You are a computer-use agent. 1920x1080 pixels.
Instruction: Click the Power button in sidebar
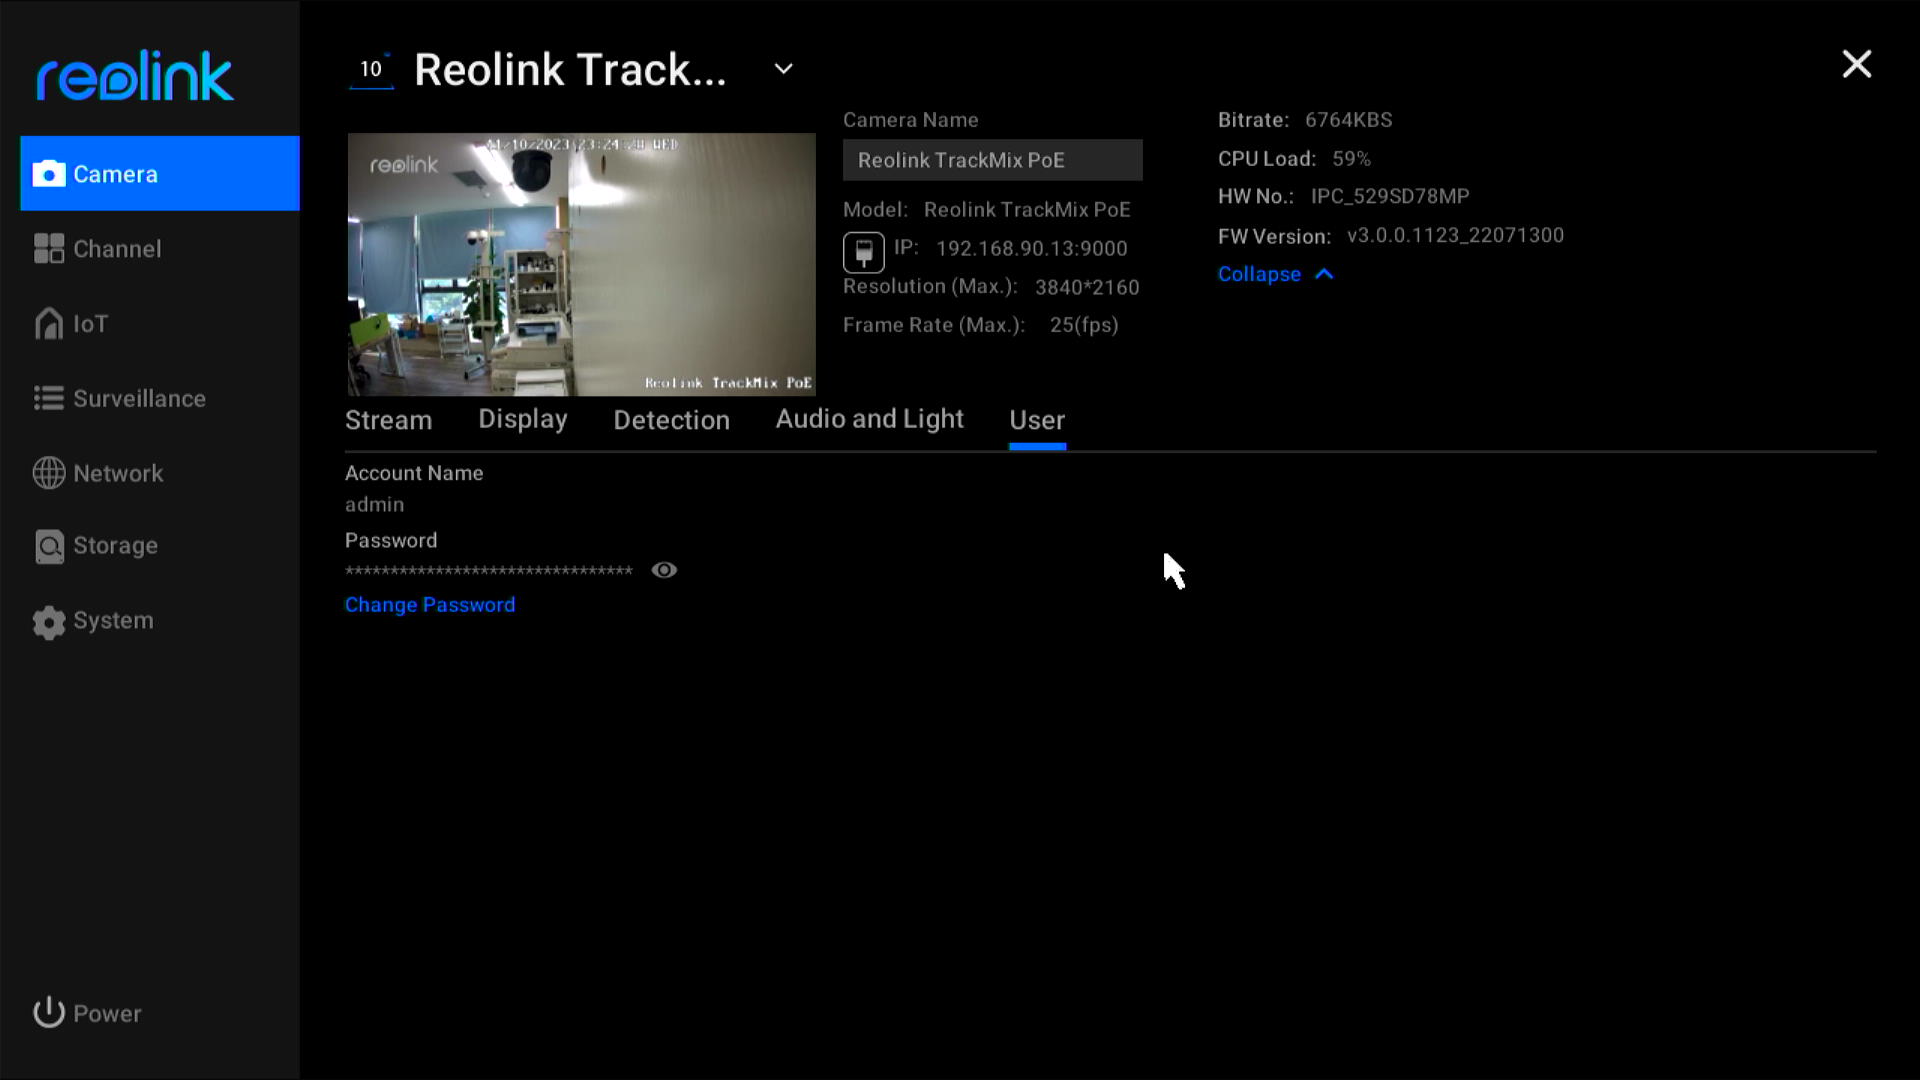point(88,1013)
